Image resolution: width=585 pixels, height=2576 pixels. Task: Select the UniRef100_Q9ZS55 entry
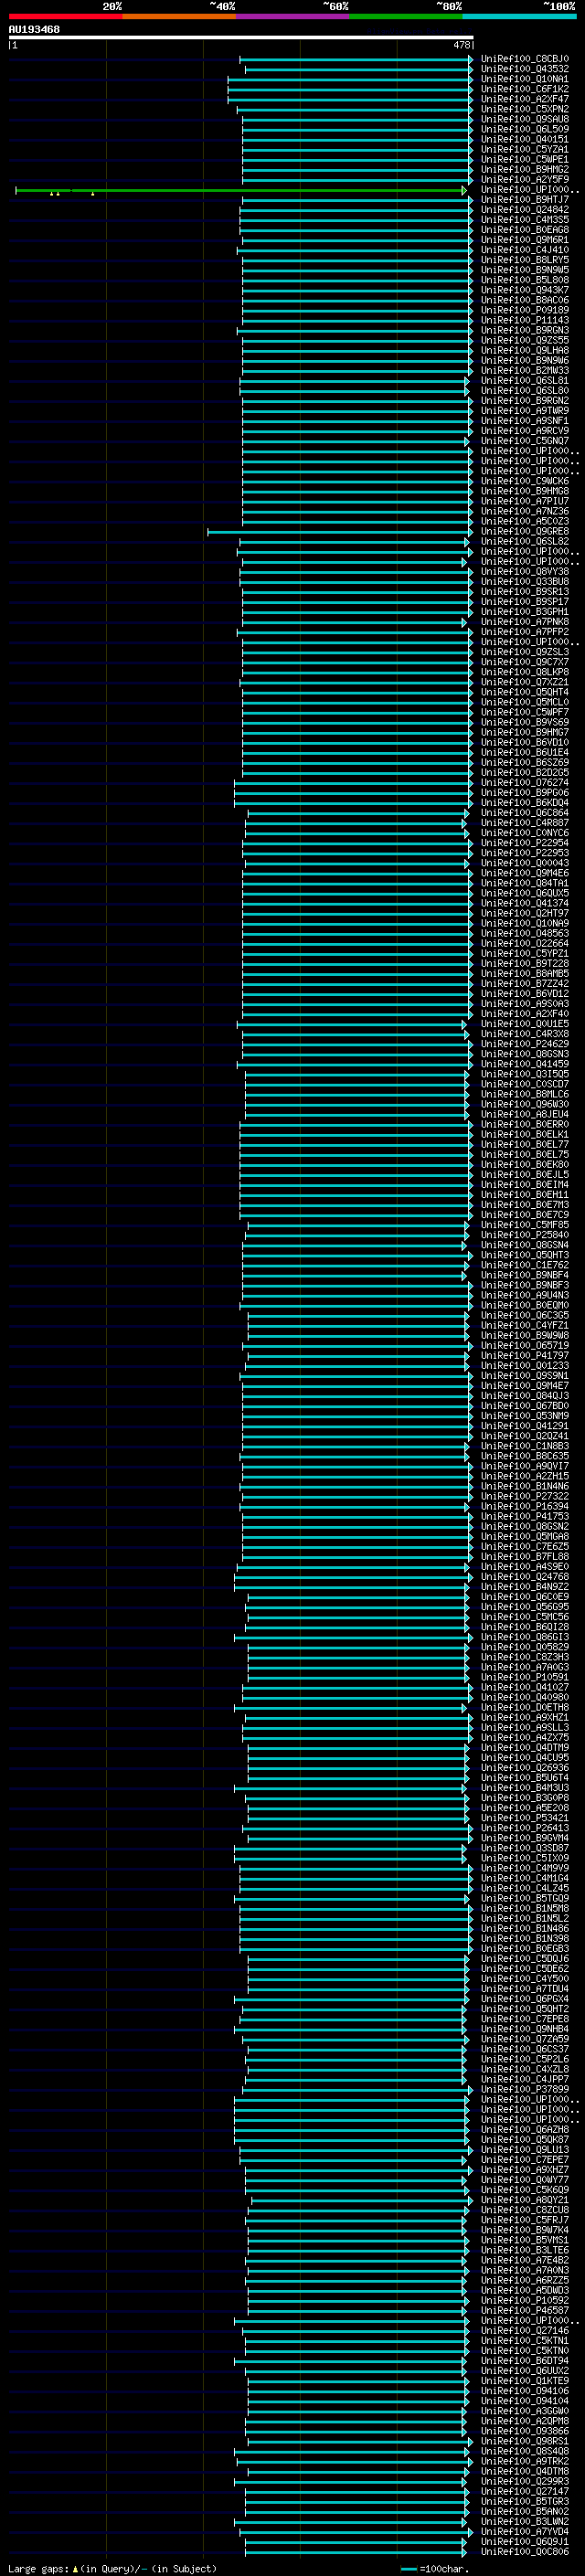tap(524, 340)
